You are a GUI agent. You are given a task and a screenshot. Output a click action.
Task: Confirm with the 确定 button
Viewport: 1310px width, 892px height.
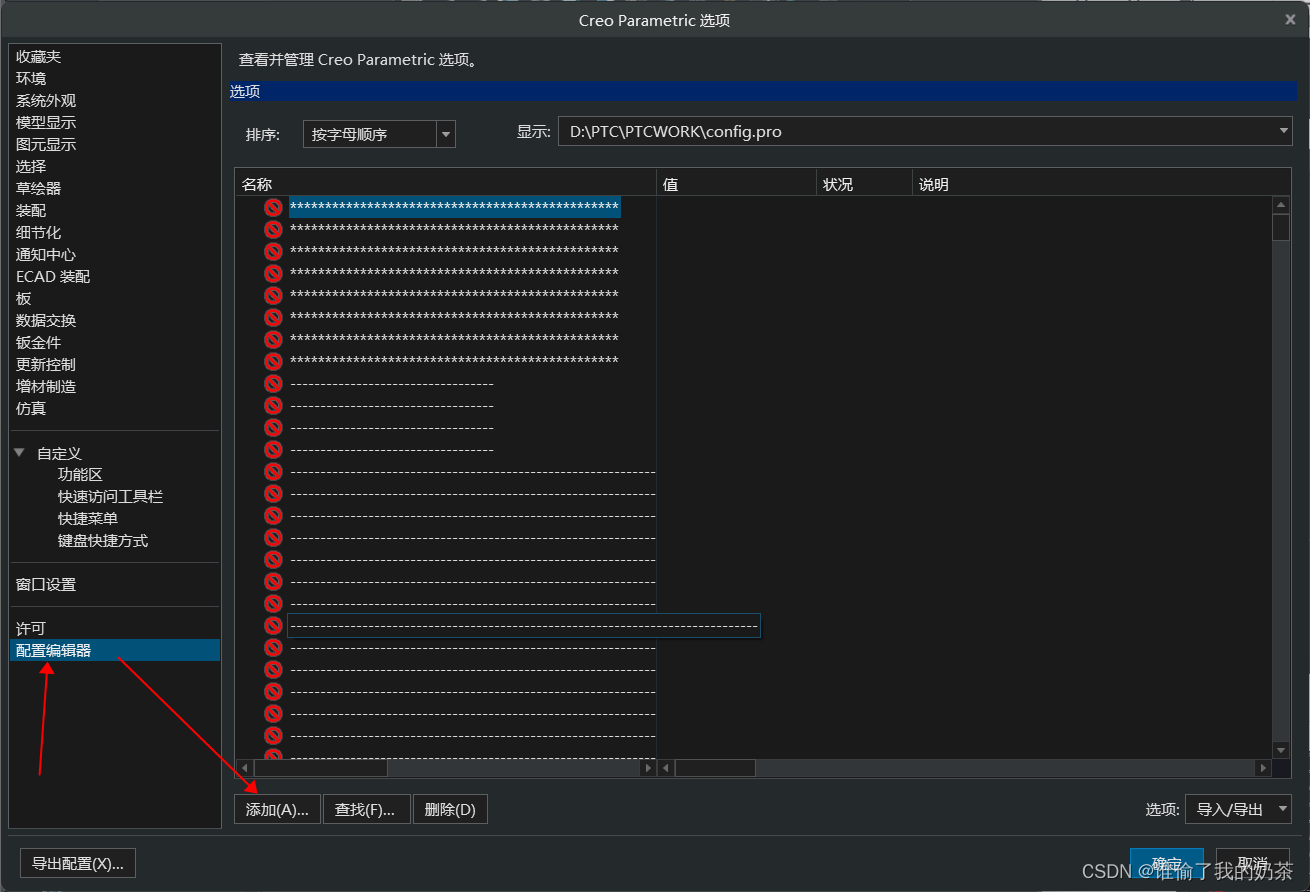pyautogui.click(x=1167, y=862)
